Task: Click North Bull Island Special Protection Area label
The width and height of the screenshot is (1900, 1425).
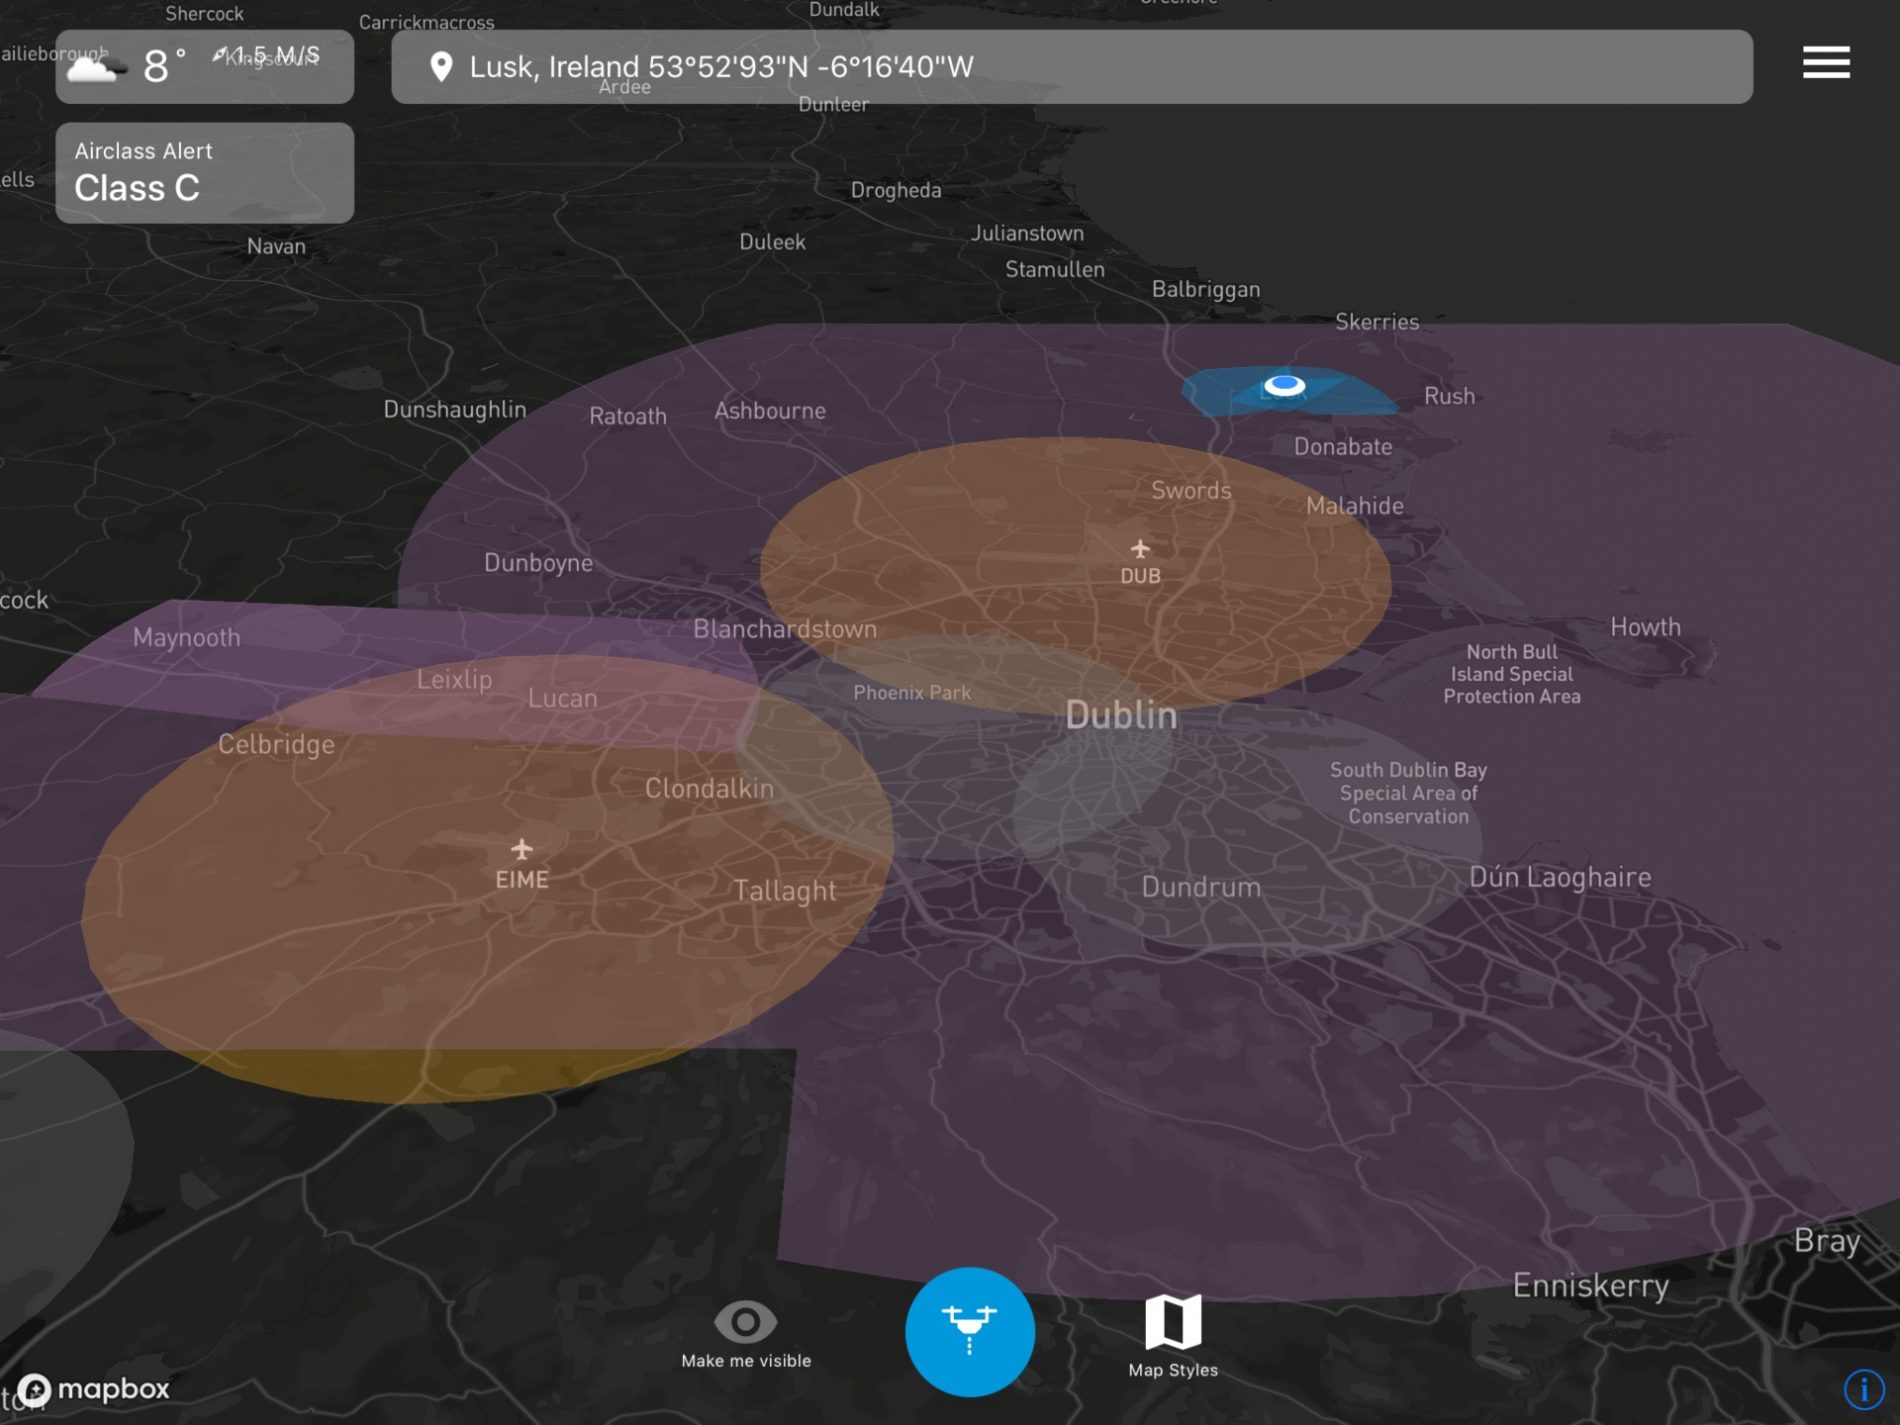Action: (x=1511, y=674)
